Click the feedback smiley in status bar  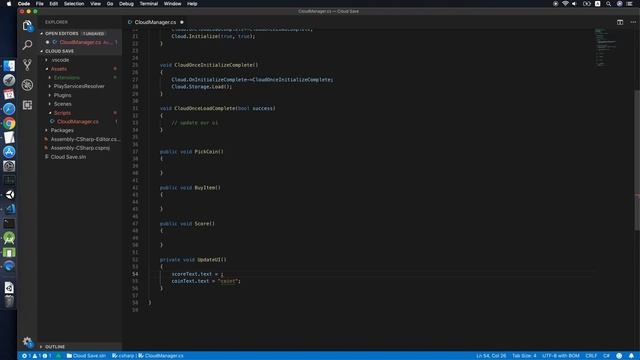(619, 356)
